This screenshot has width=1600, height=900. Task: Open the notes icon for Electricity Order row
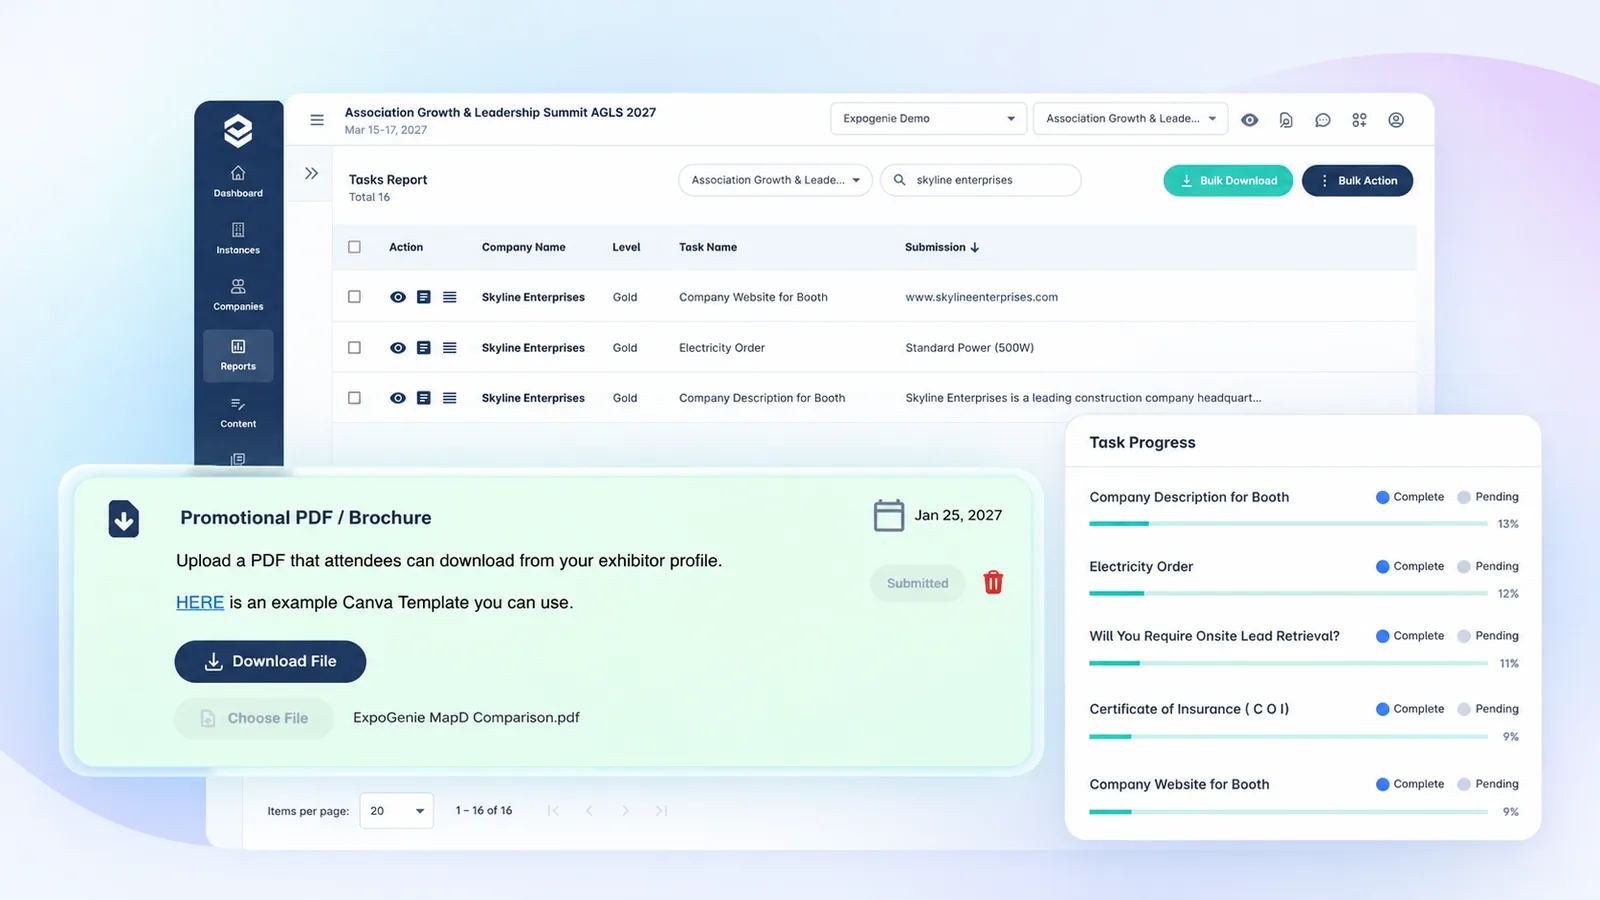click(x=424, y=348)
